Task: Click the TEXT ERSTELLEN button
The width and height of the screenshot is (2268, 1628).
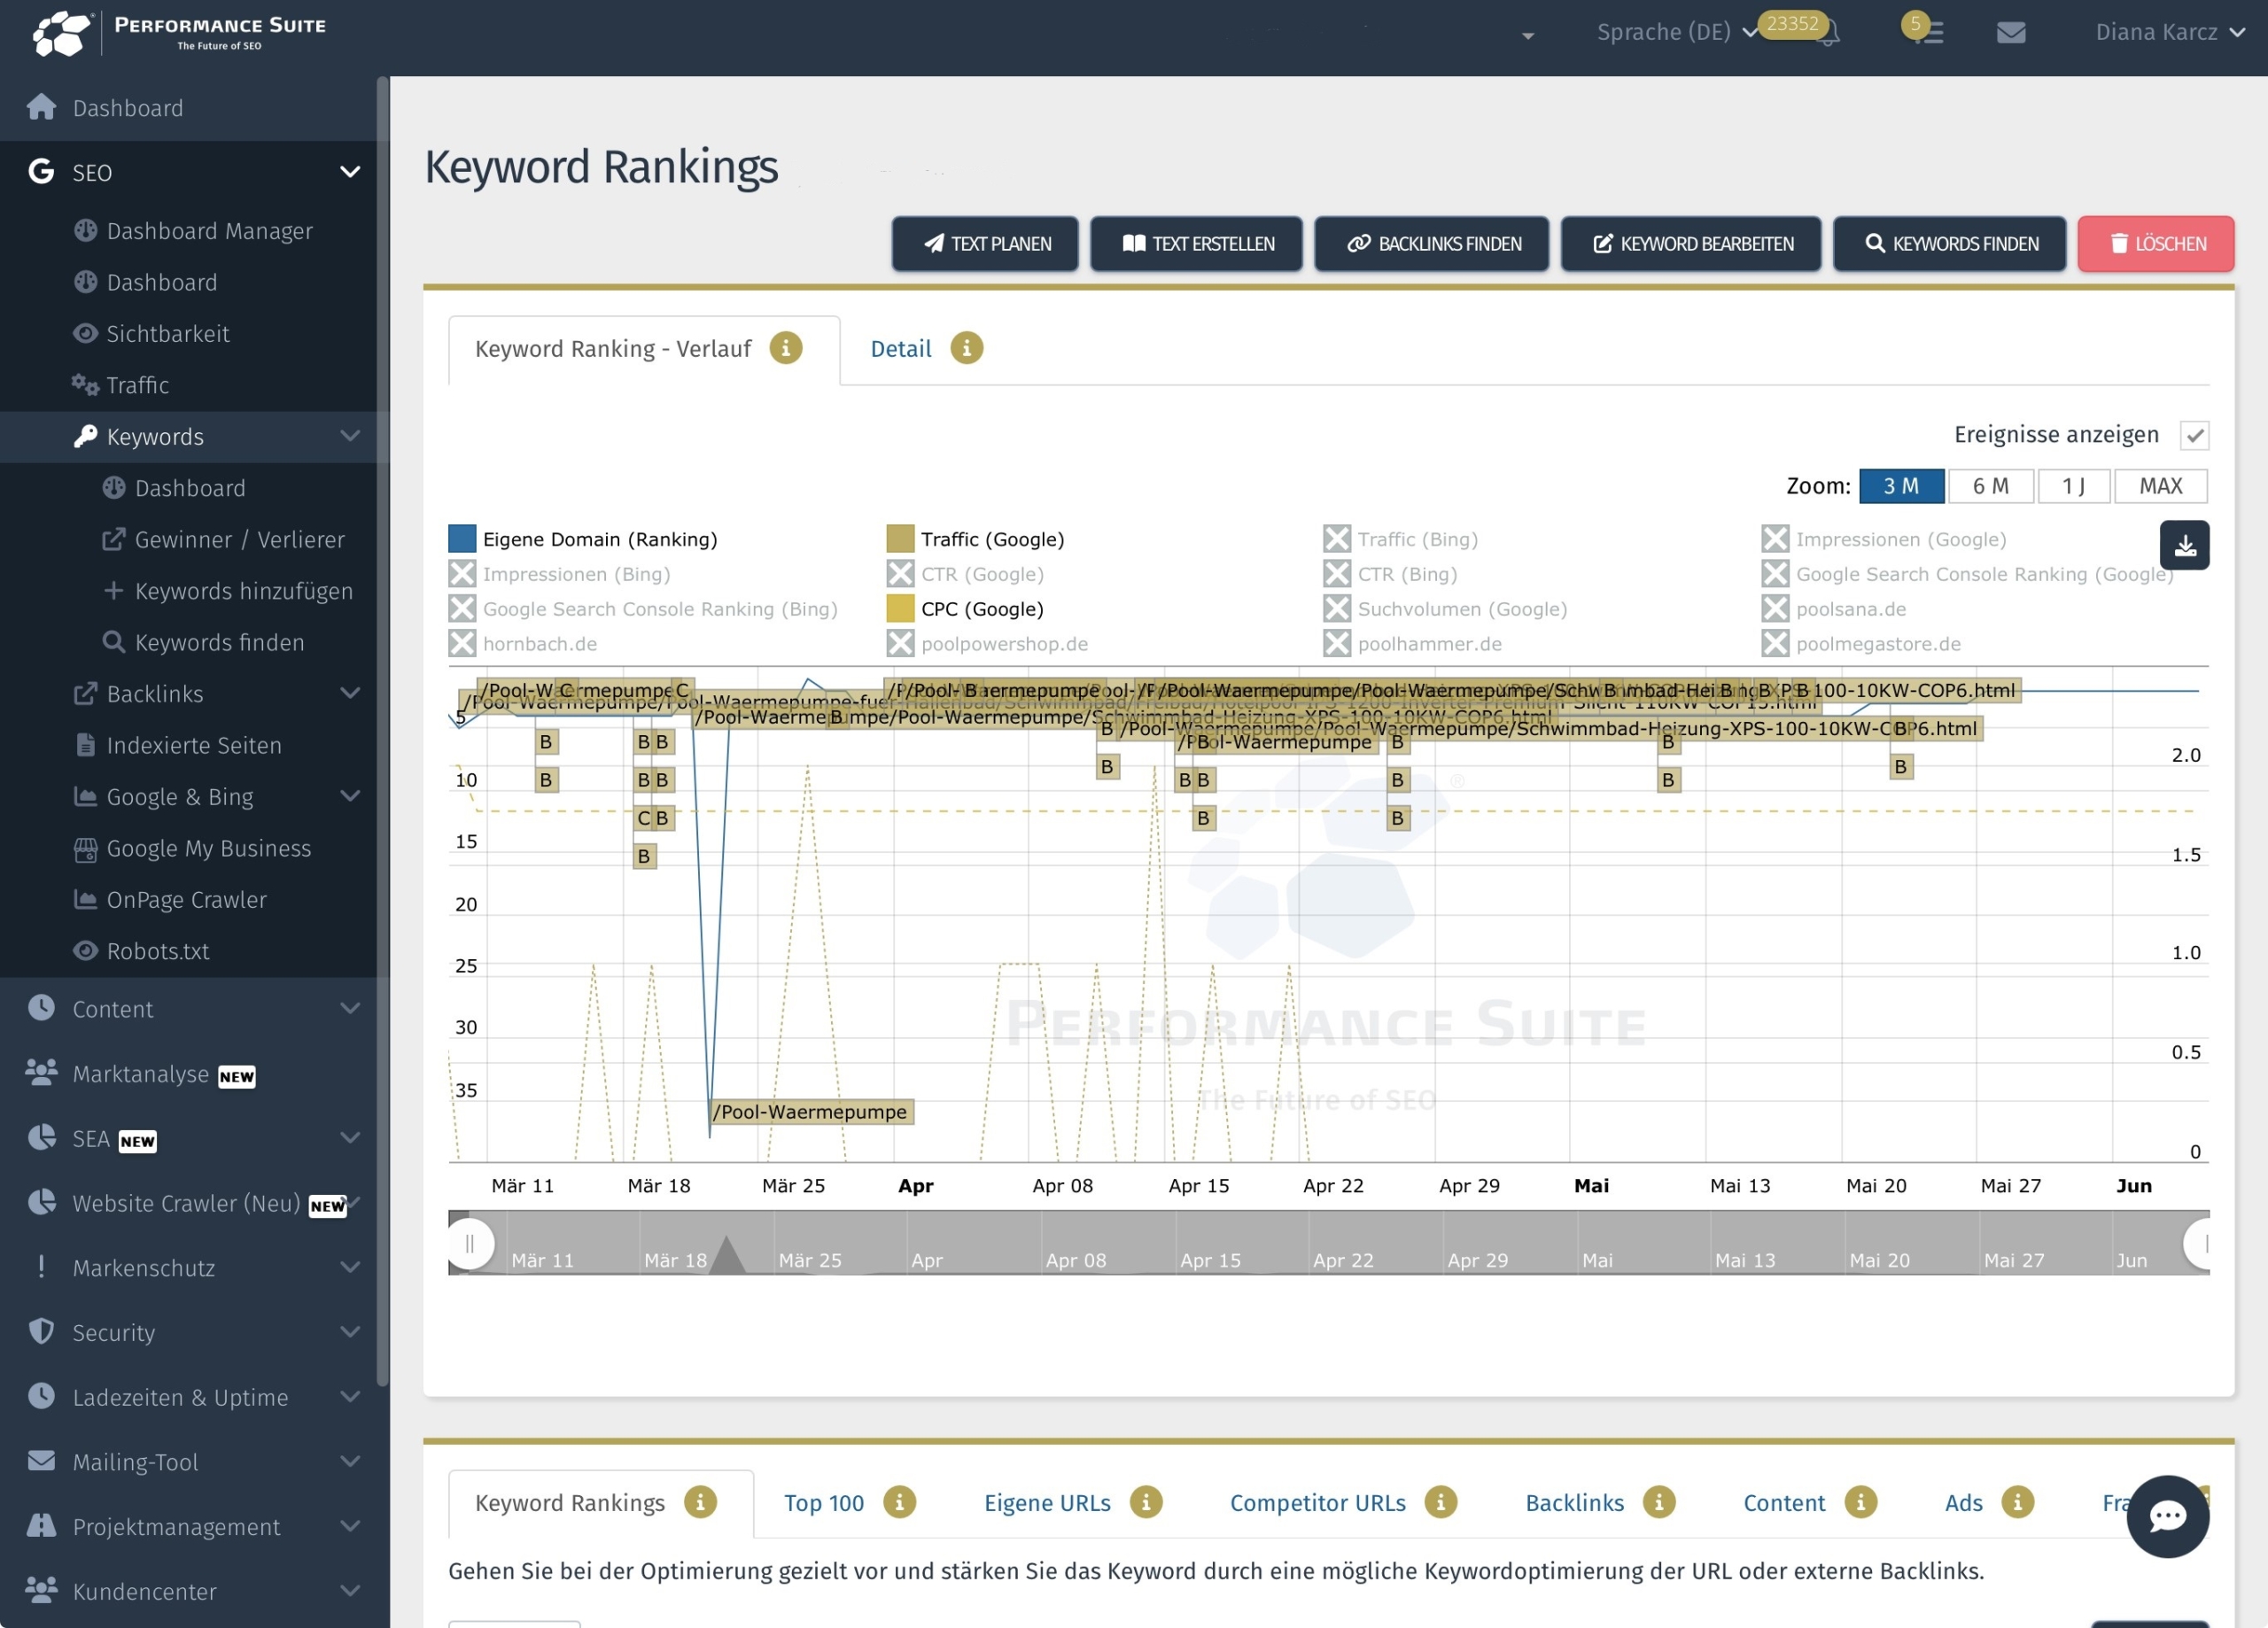Action: (x=1196, y=244)
